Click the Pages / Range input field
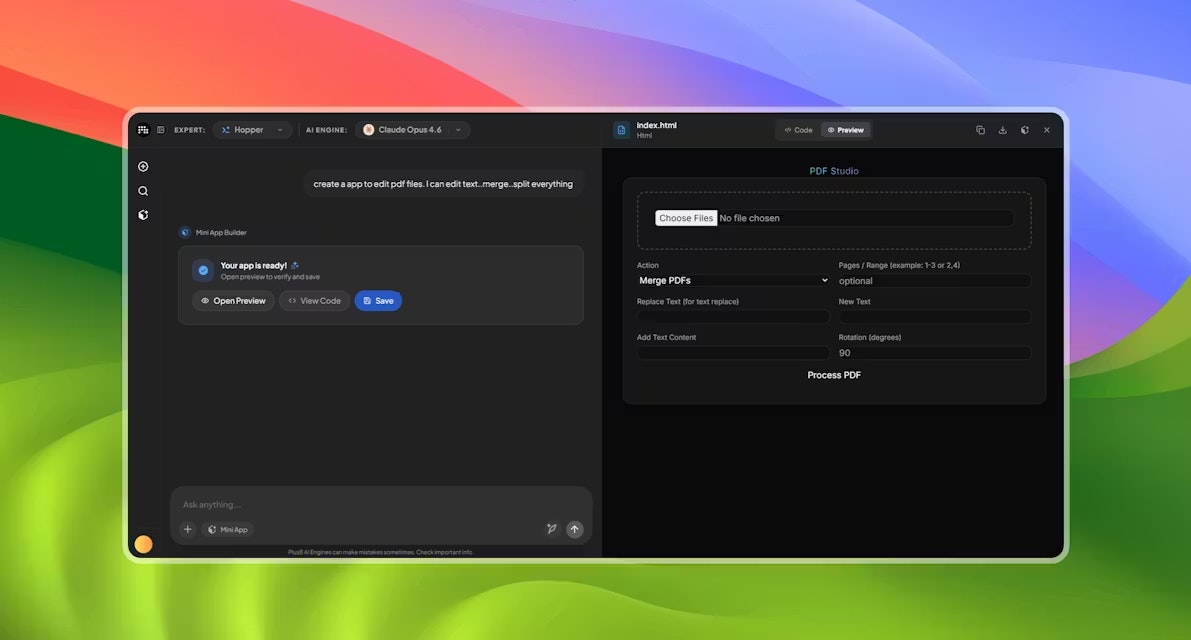 click(934, 281)
